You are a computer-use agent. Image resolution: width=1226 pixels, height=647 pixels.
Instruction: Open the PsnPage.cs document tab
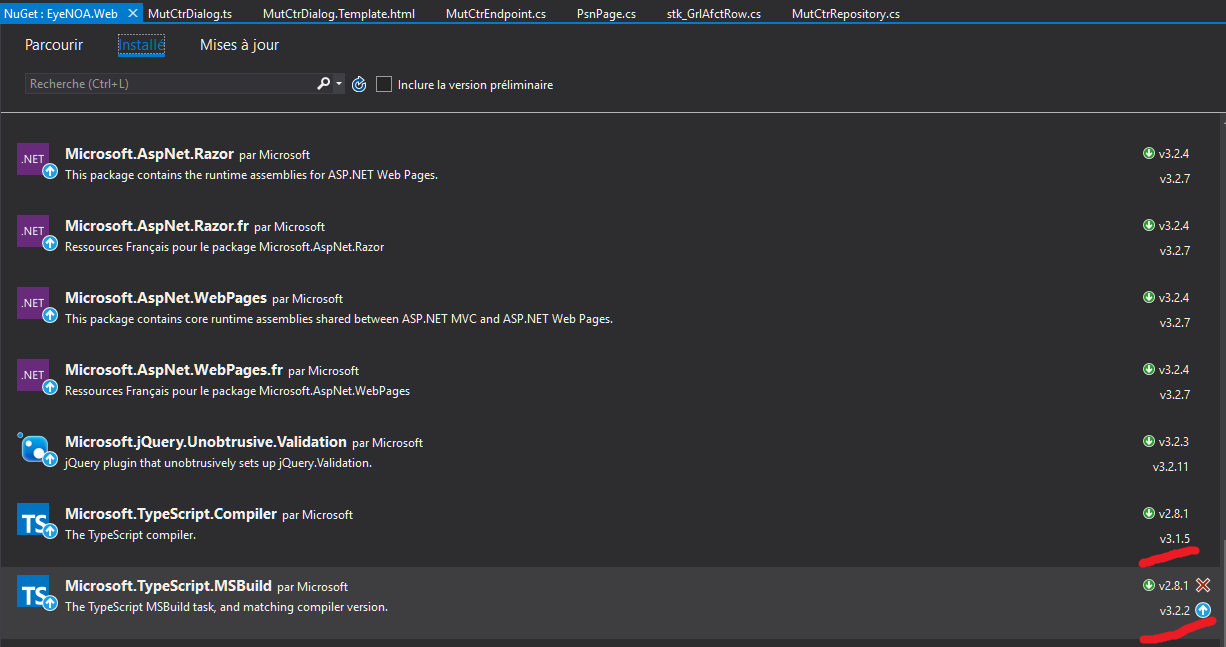[x=606, y=14]
